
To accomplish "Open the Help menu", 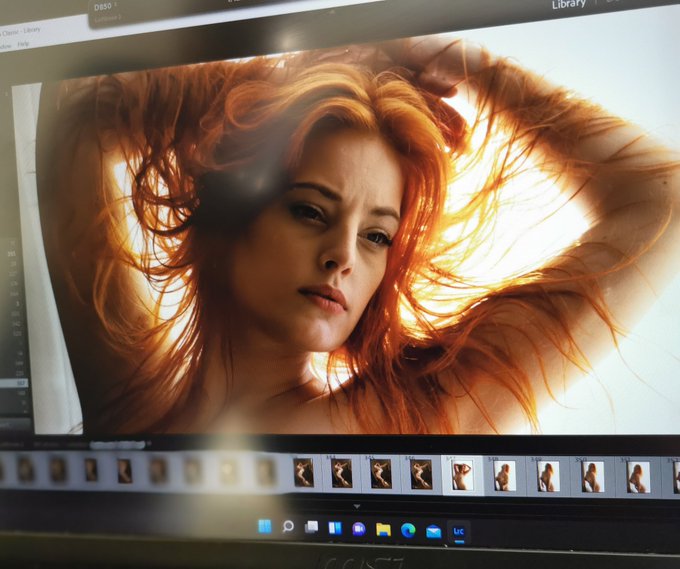I will [23, 44].
